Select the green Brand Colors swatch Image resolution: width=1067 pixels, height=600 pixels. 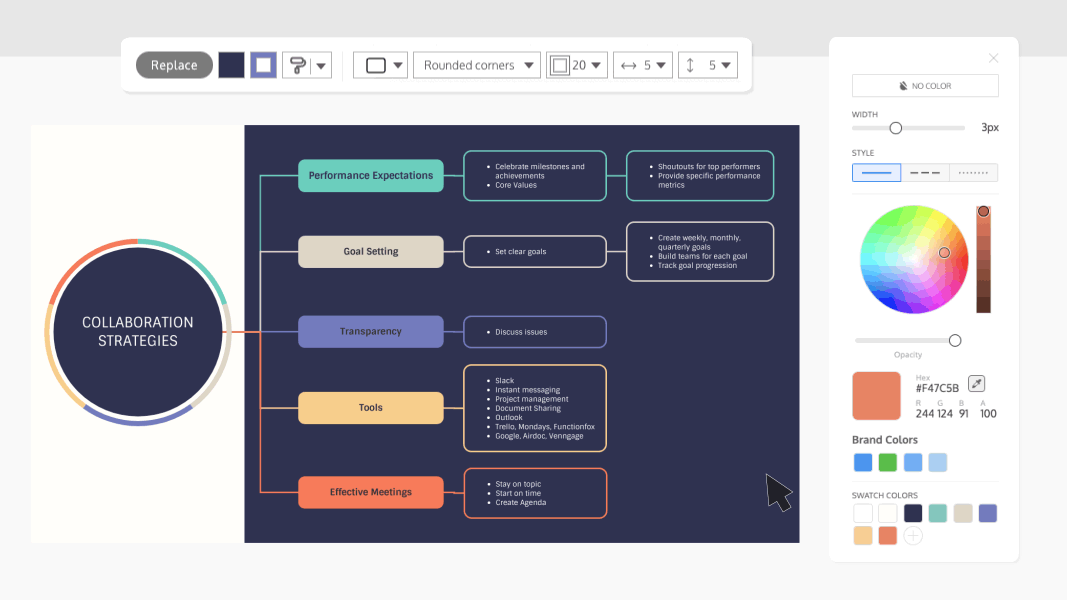click(x=887, y=462)
